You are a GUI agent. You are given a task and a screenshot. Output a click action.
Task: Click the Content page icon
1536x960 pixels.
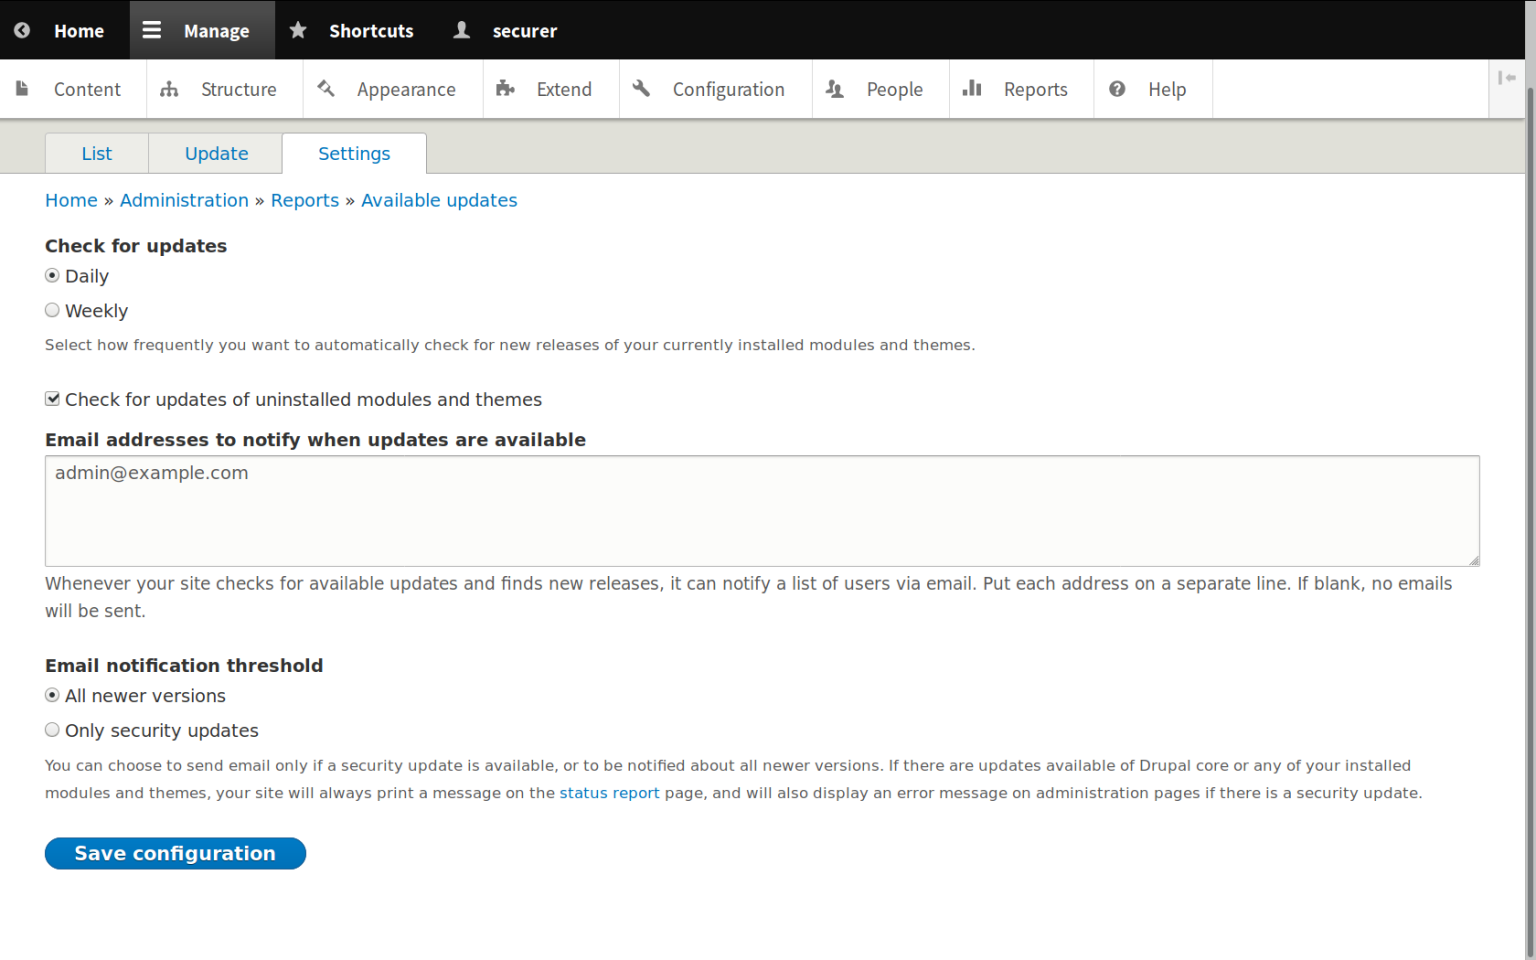point(22,88)
